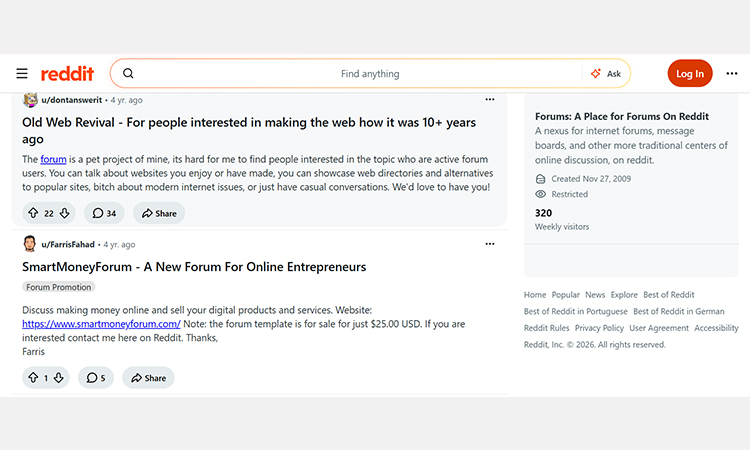Open the 5 comments on SmartMoneyForum

point(96,378)
